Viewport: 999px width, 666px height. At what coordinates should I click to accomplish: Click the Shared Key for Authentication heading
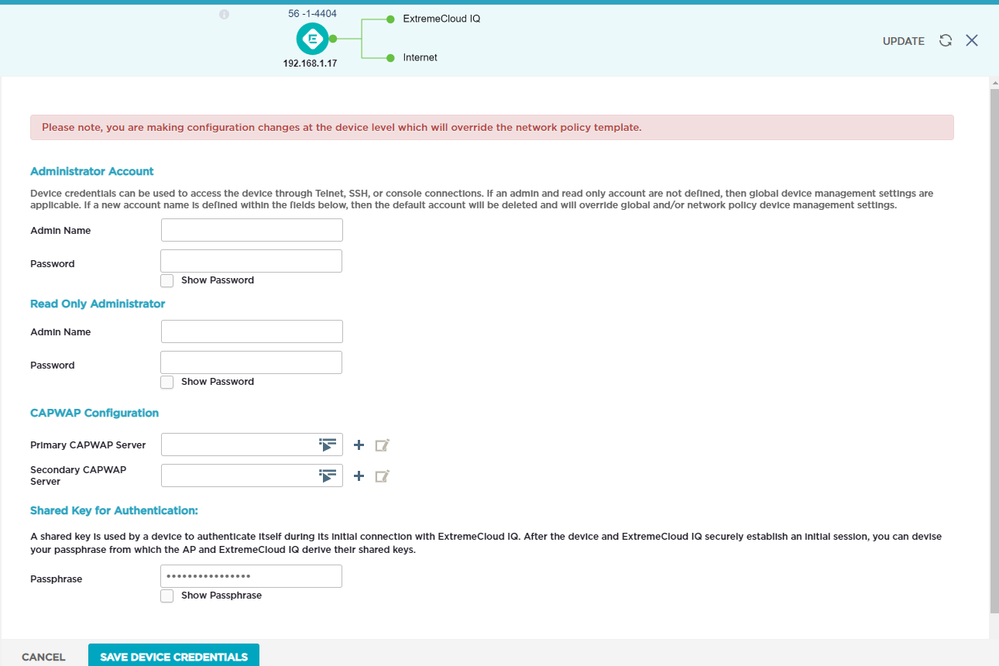[114, 510]
